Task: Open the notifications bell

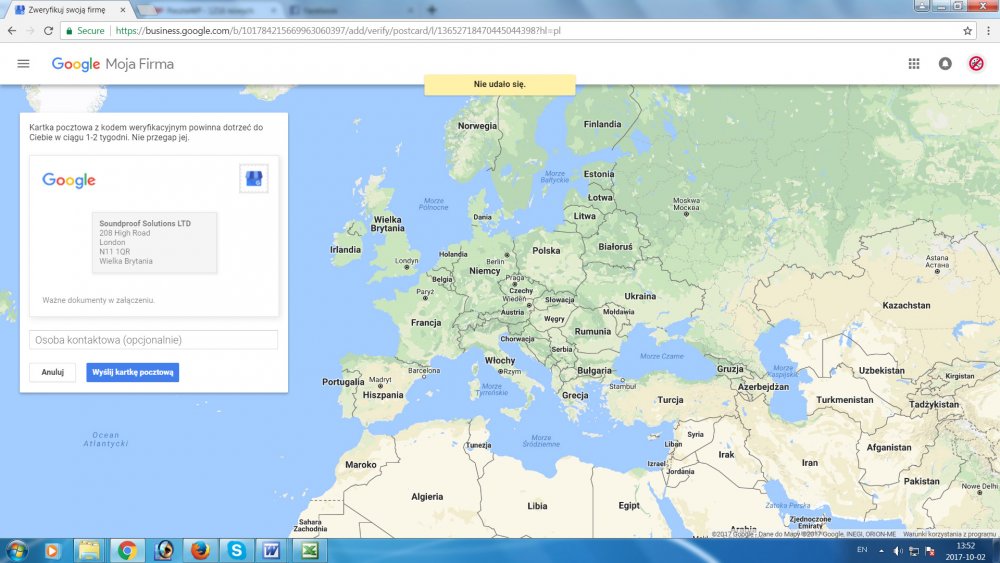Action: click(x=945, y=64)
